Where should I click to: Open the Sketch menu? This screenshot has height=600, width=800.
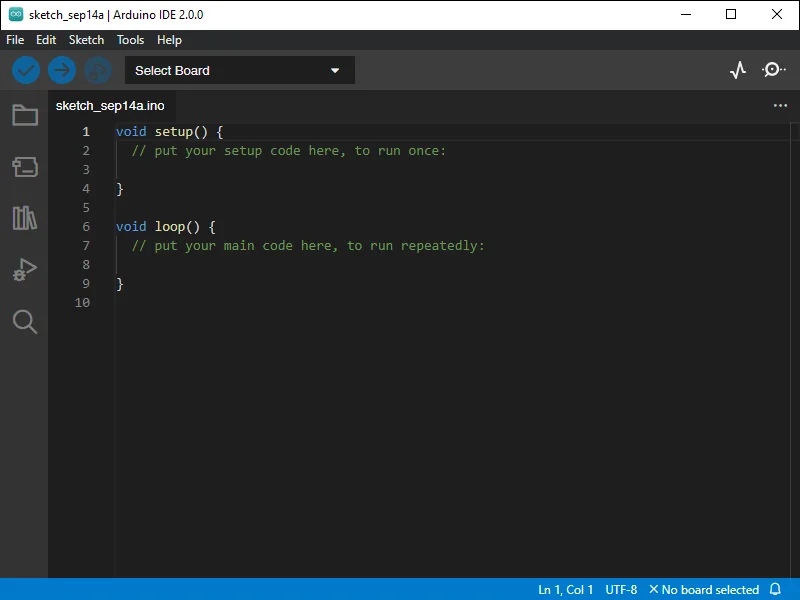(x=86, y=40)
